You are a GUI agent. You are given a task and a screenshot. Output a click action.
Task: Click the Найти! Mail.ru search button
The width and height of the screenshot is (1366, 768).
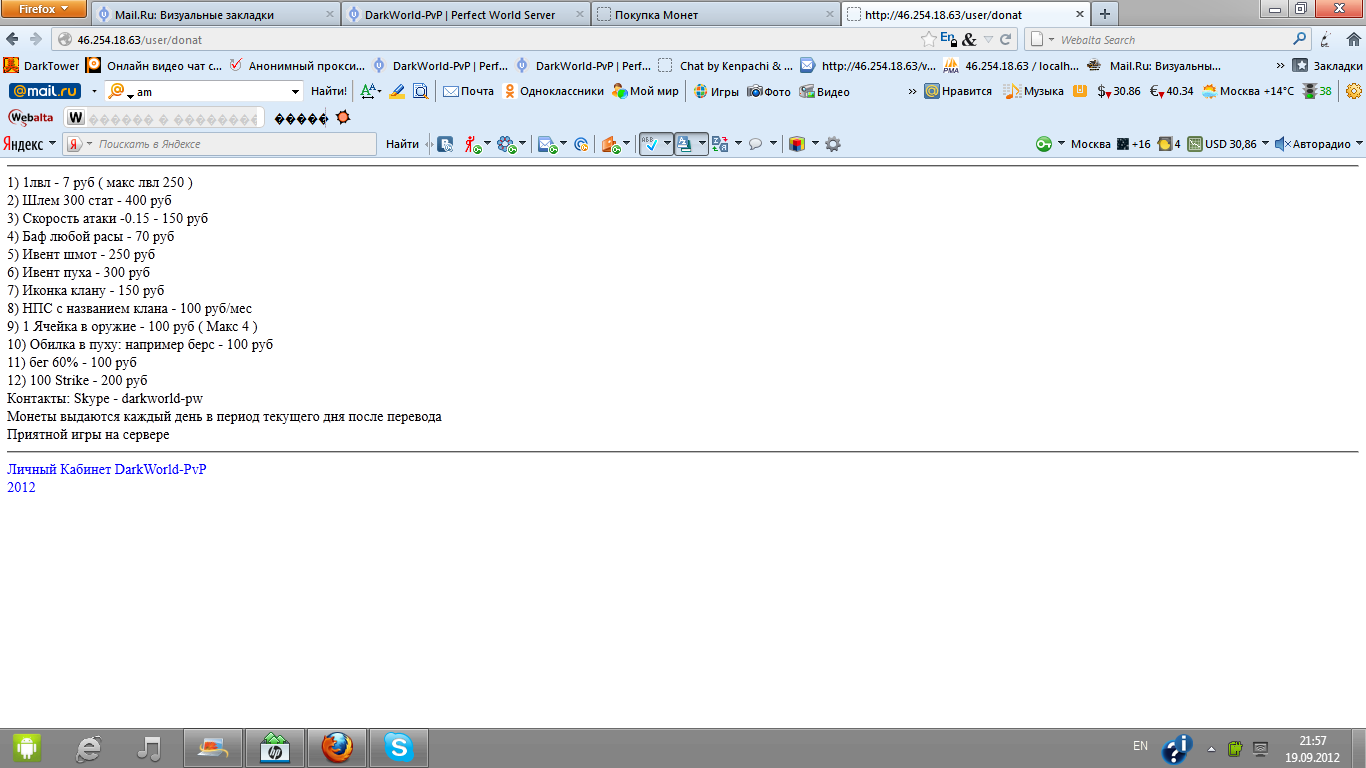tap(329, 91)
